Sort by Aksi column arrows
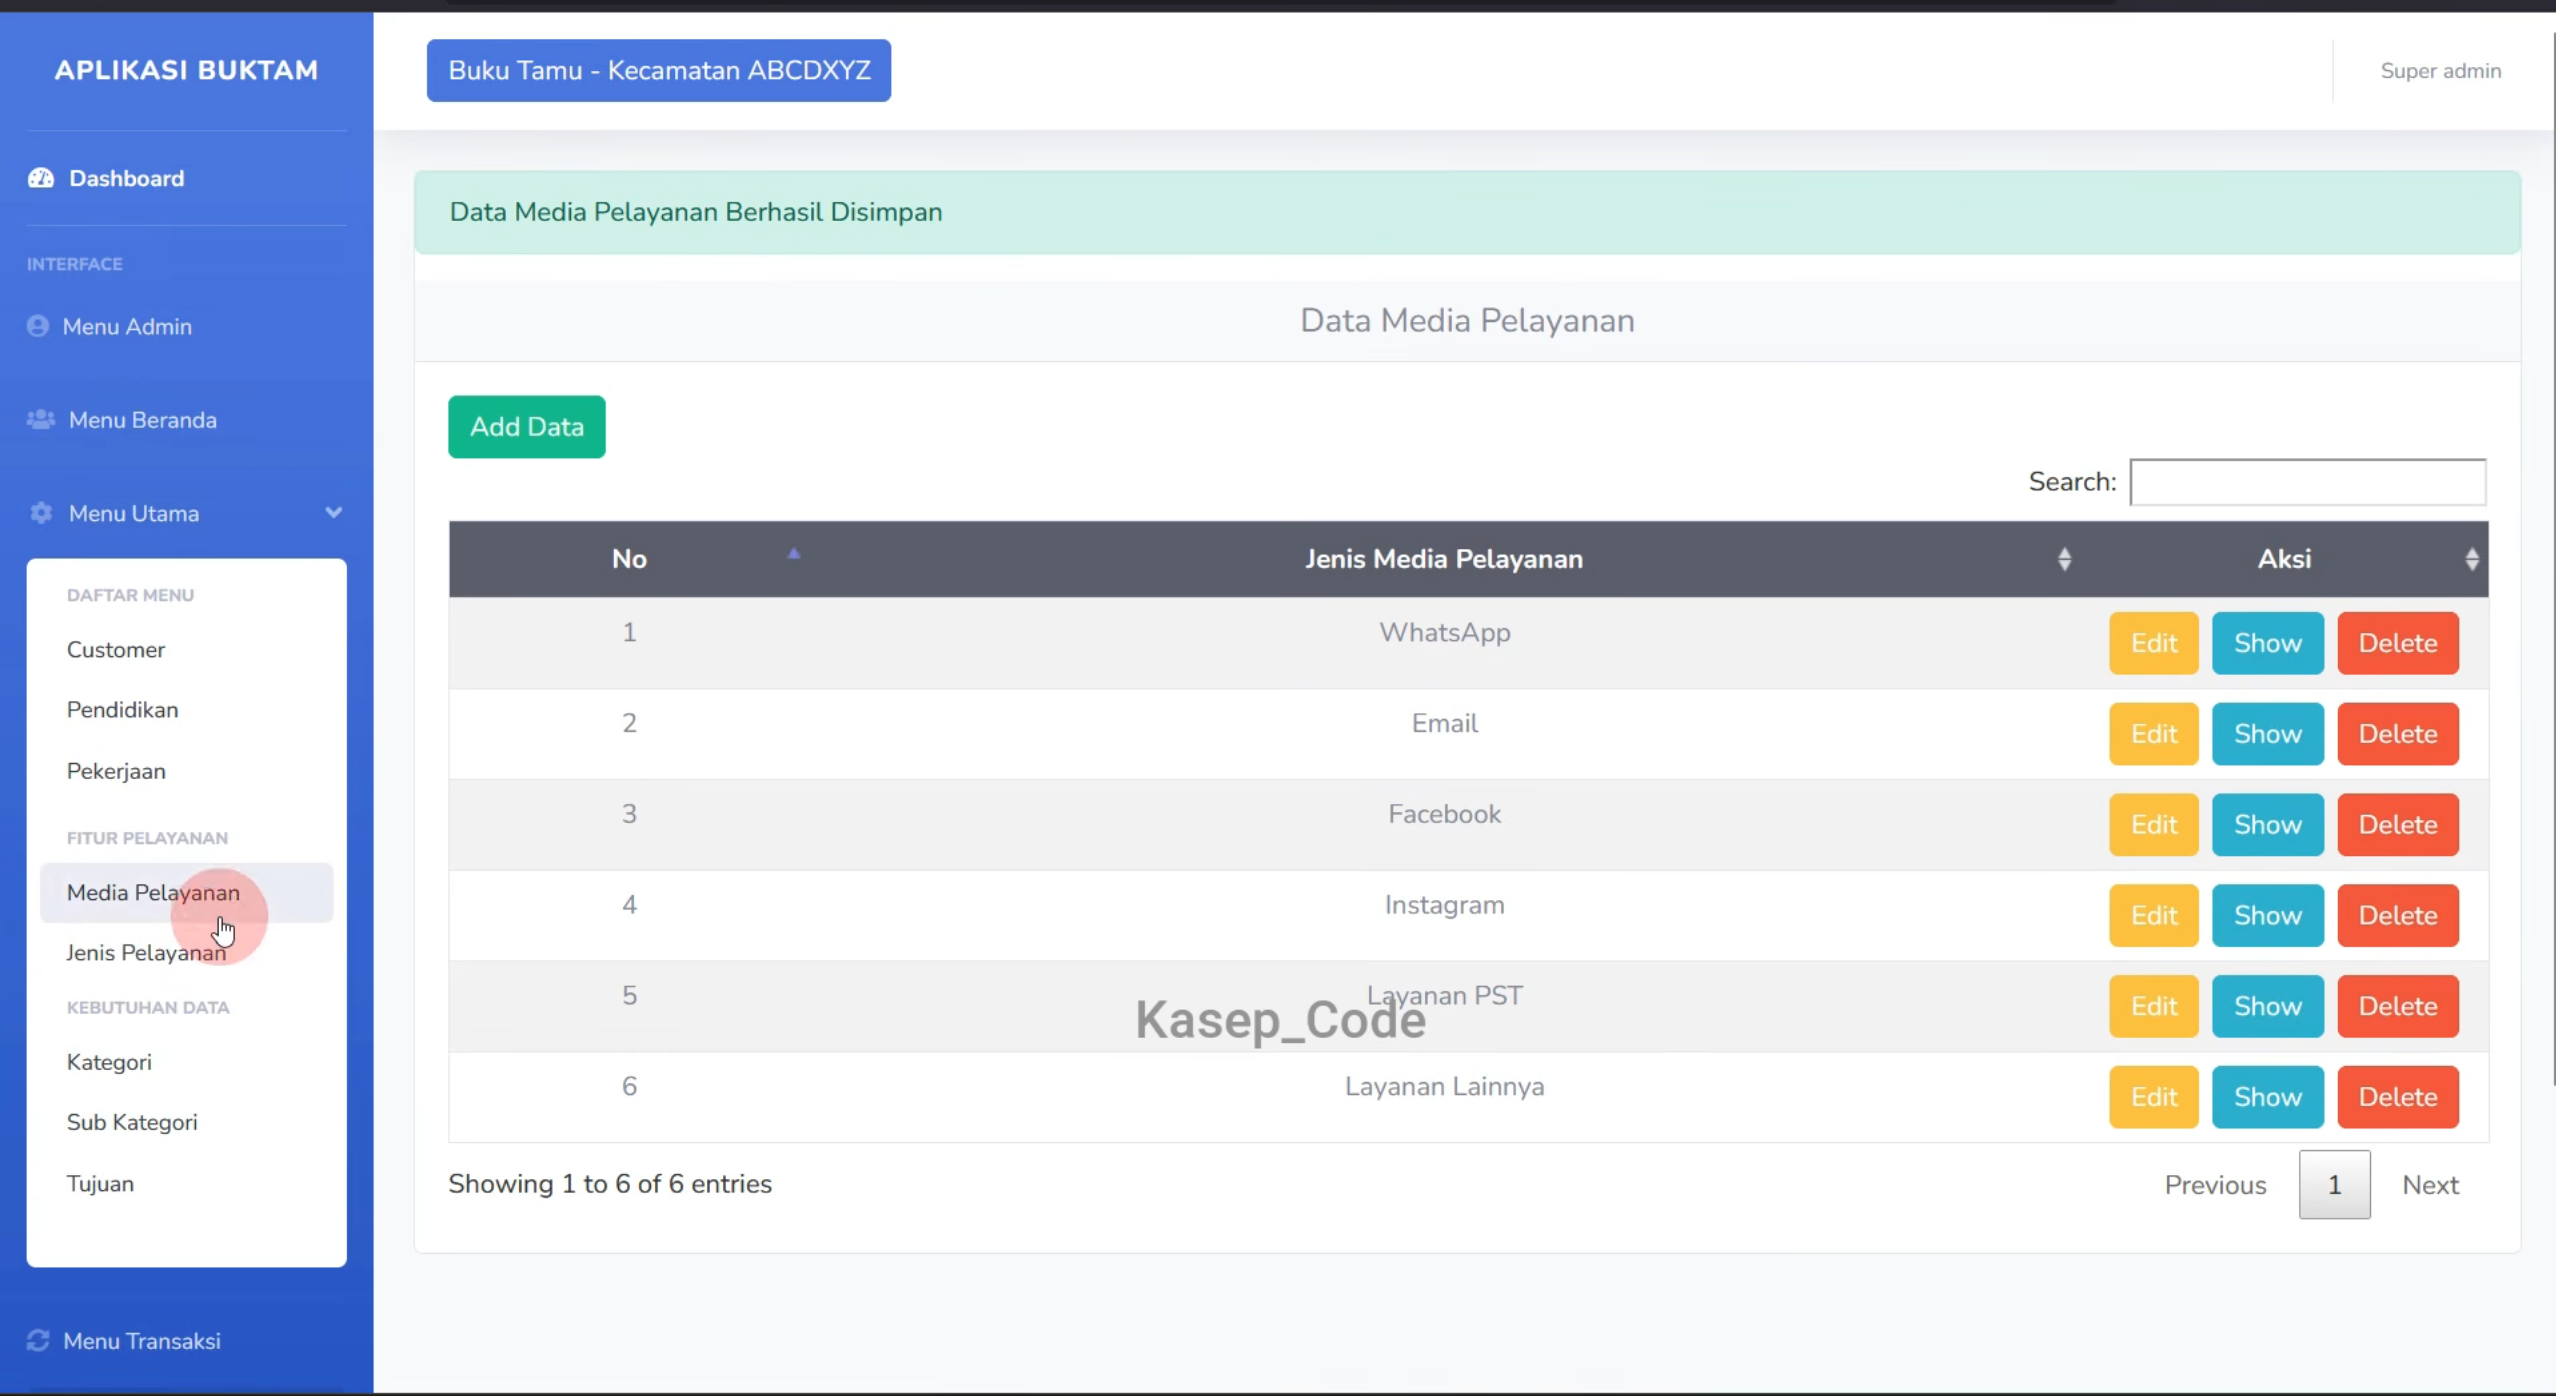The image size is (2556, 1396). (x=2472, y=559)
